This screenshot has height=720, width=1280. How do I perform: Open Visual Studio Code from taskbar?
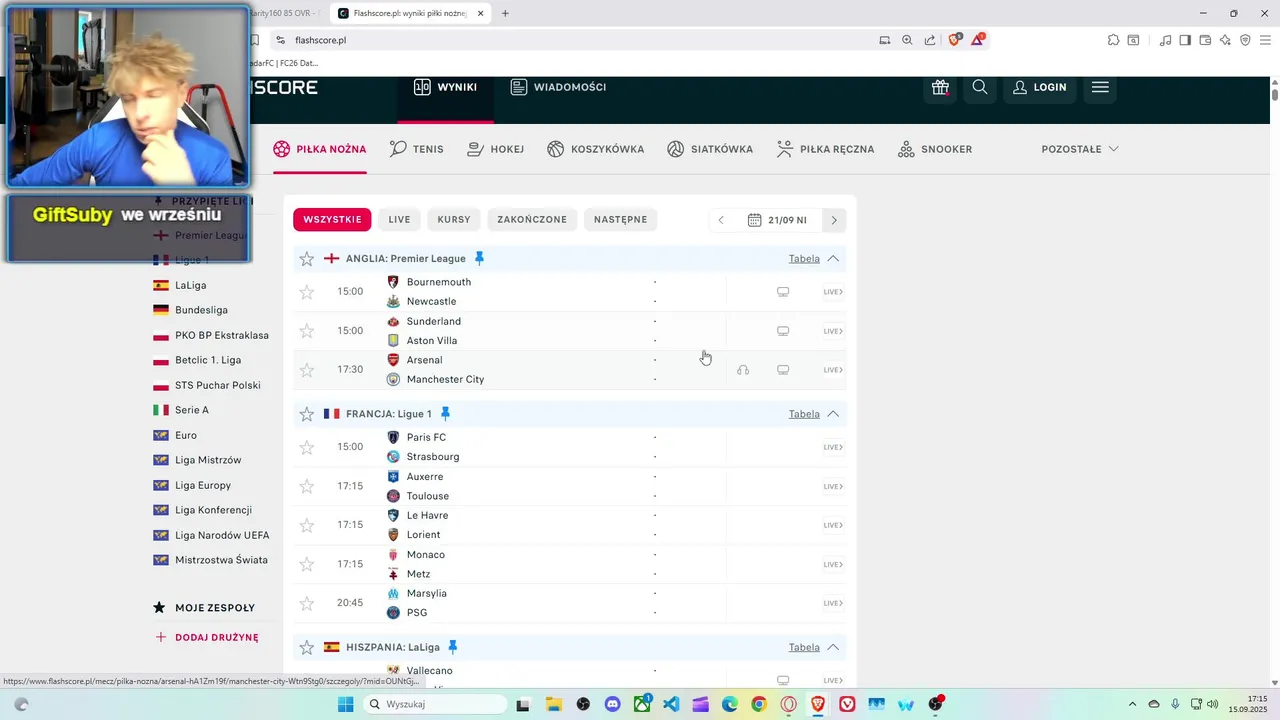coord(671,704)
